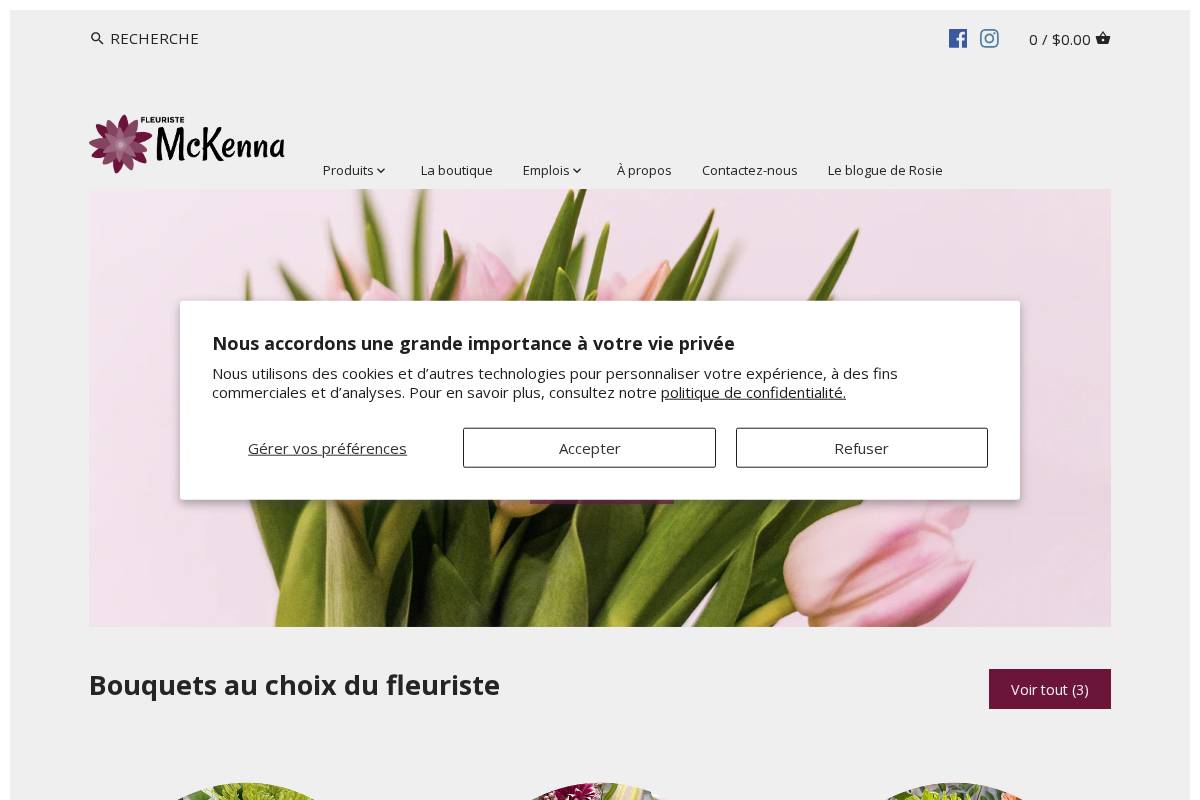
Task: Click the Fleuriste McKenna flower logo
Action: pos(186,143)
